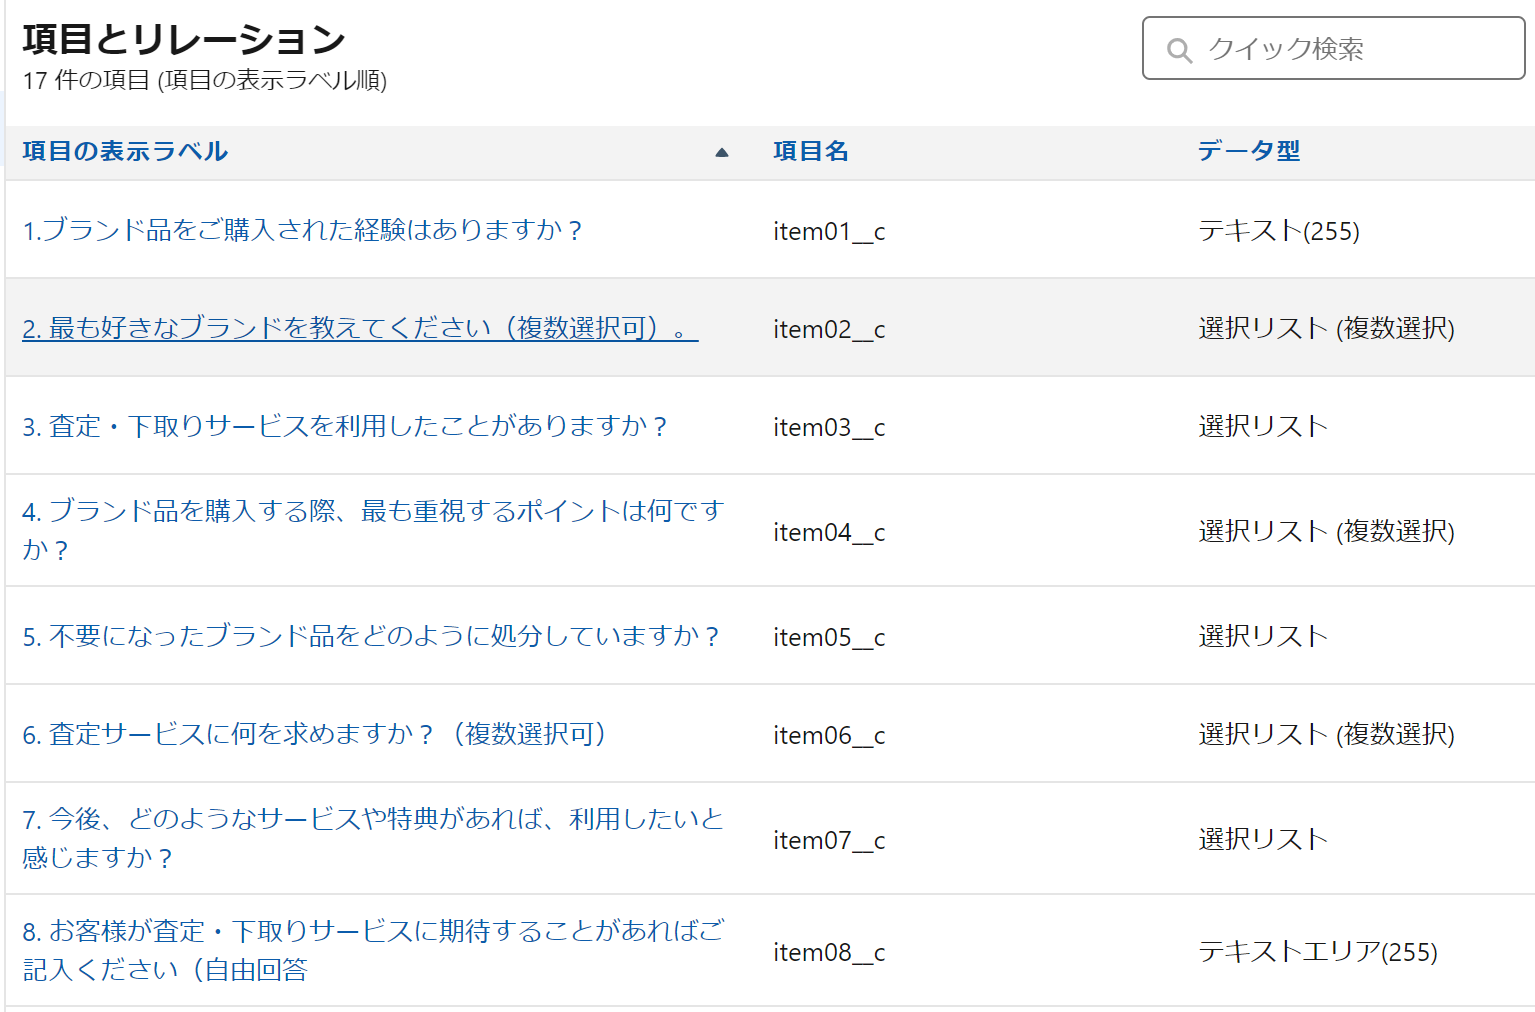The width and height of the screenshot is (1535, 1012).
Task: Open field 7. 今後、どのようなサービスや特典 link
Action: coord(372,820)
